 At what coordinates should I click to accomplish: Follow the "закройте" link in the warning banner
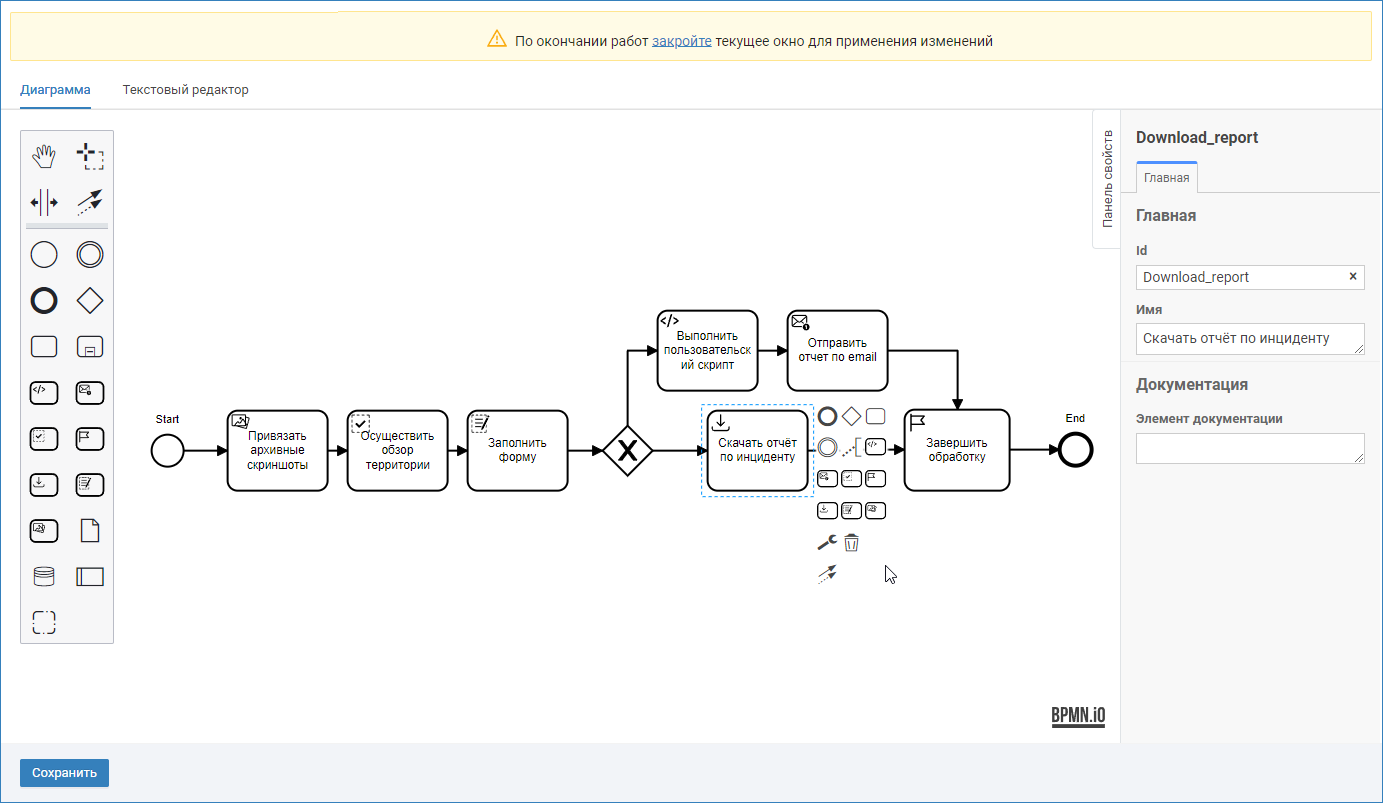click(681, 41)
